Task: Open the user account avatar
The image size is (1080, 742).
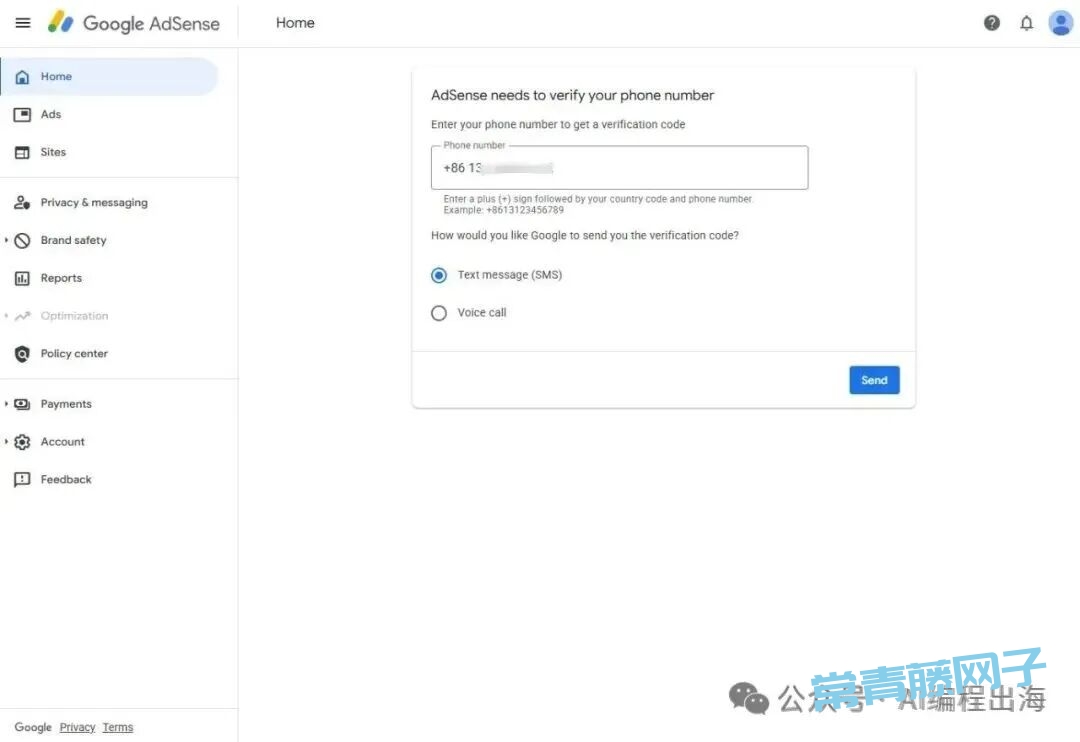Action: point(1060,23)
